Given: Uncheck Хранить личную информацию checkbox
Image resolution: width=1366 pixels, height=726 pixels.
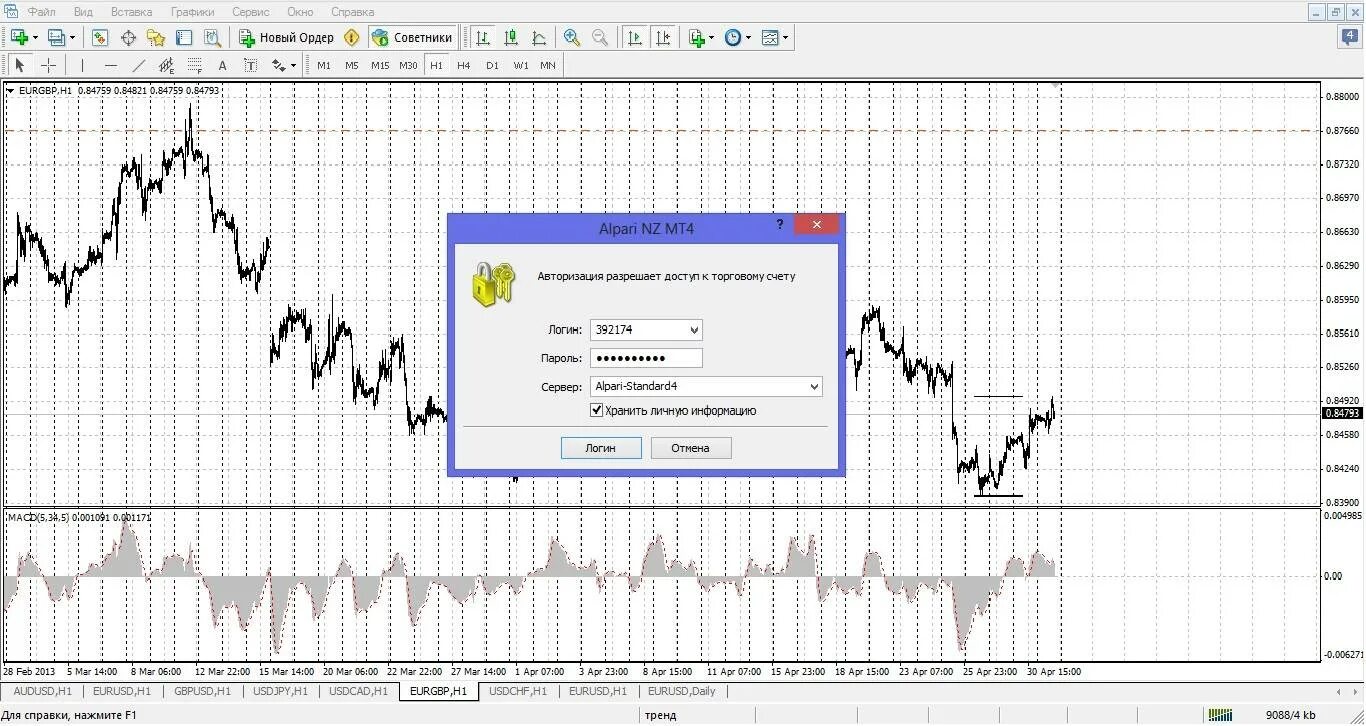Looking at the screenshot, I should (597, 410).
